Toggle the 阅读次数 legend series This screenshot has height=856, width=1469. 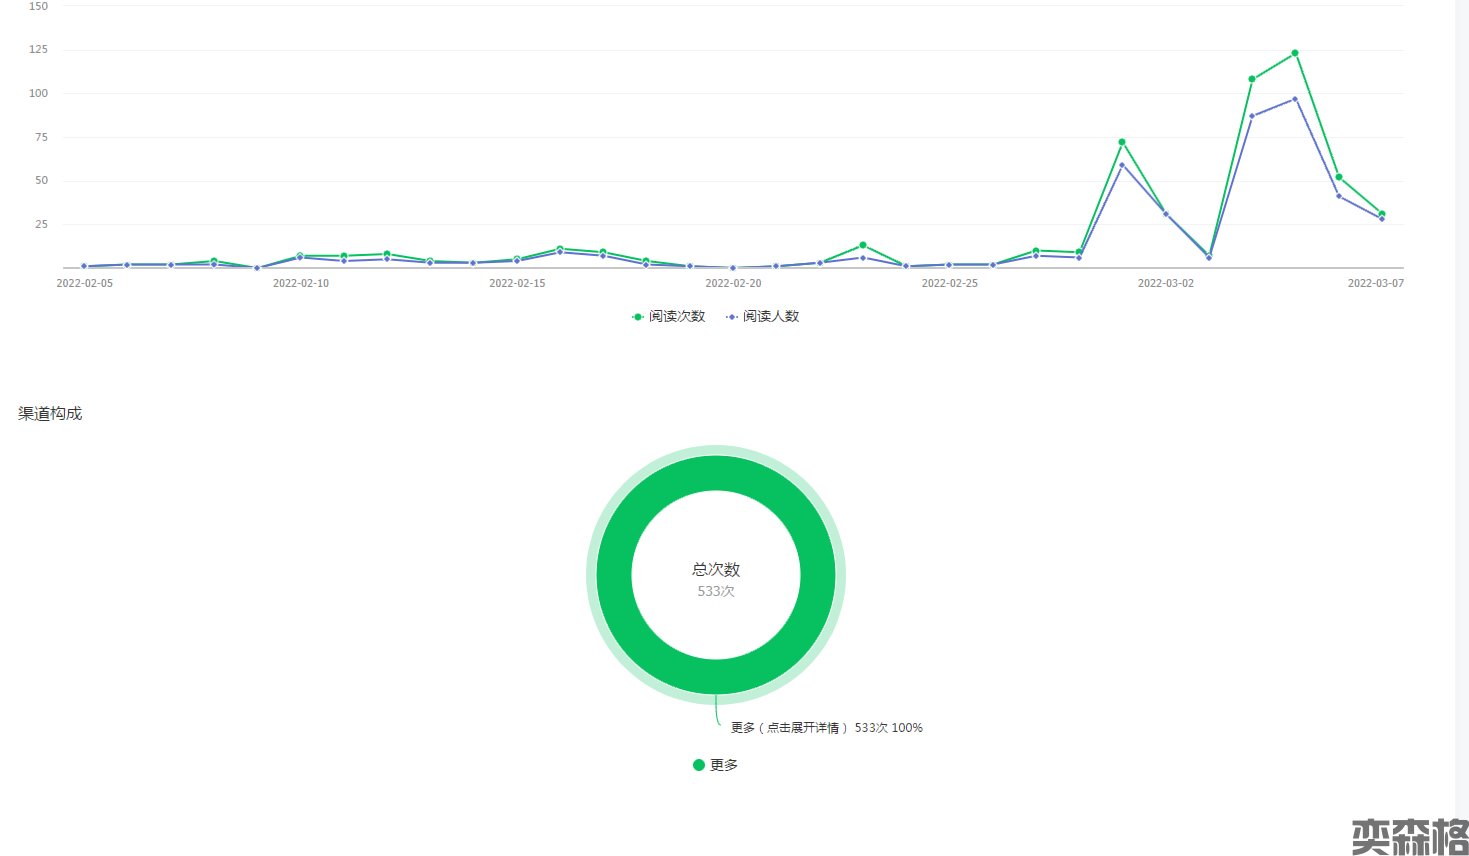coord(676,316)
